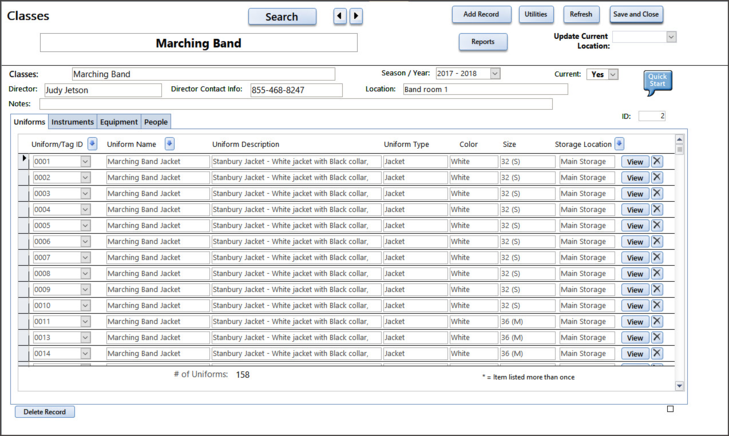Viewport: 729px width, 436px height.
Task: Click the Quick Start speech bubble icon
Action: (x=658, y=81)
